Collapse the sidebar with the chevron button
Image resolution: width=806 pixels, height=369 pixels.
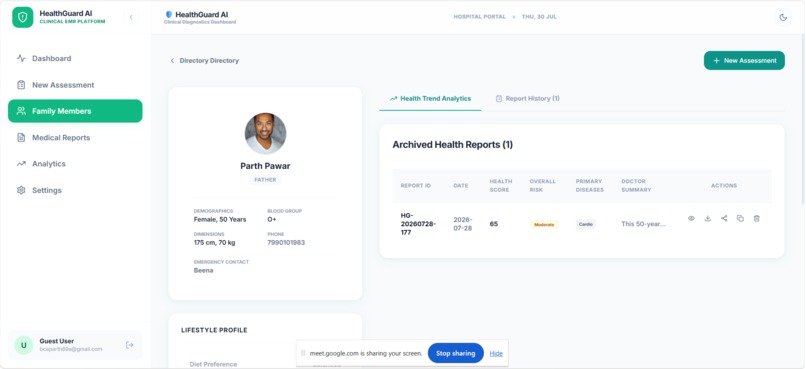131,17
